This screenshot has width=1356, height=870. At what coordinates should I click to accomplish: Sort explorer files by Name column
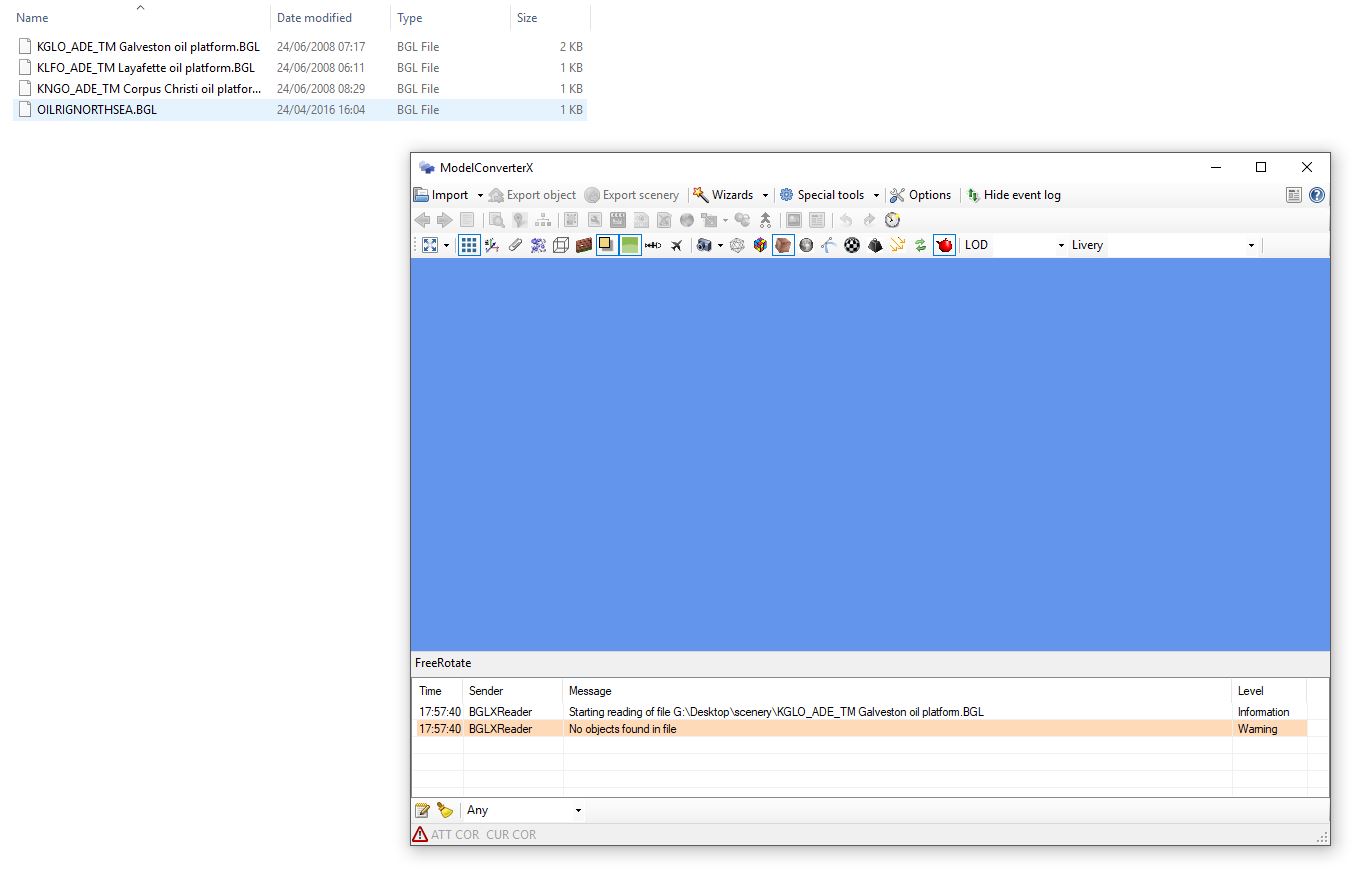point(140,17)
